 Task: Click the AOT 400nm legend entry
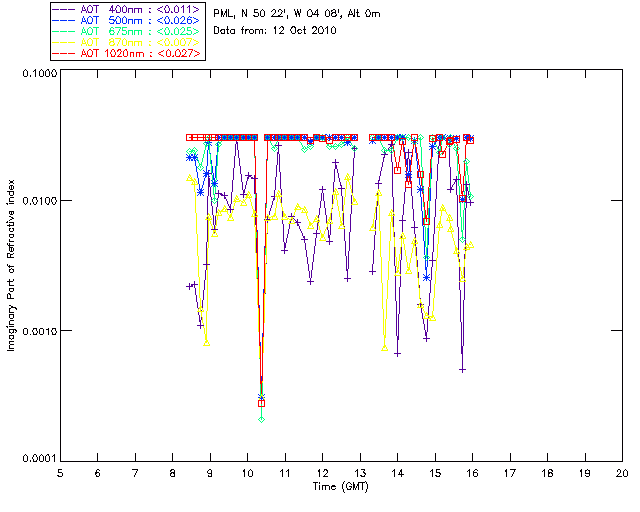127,9
